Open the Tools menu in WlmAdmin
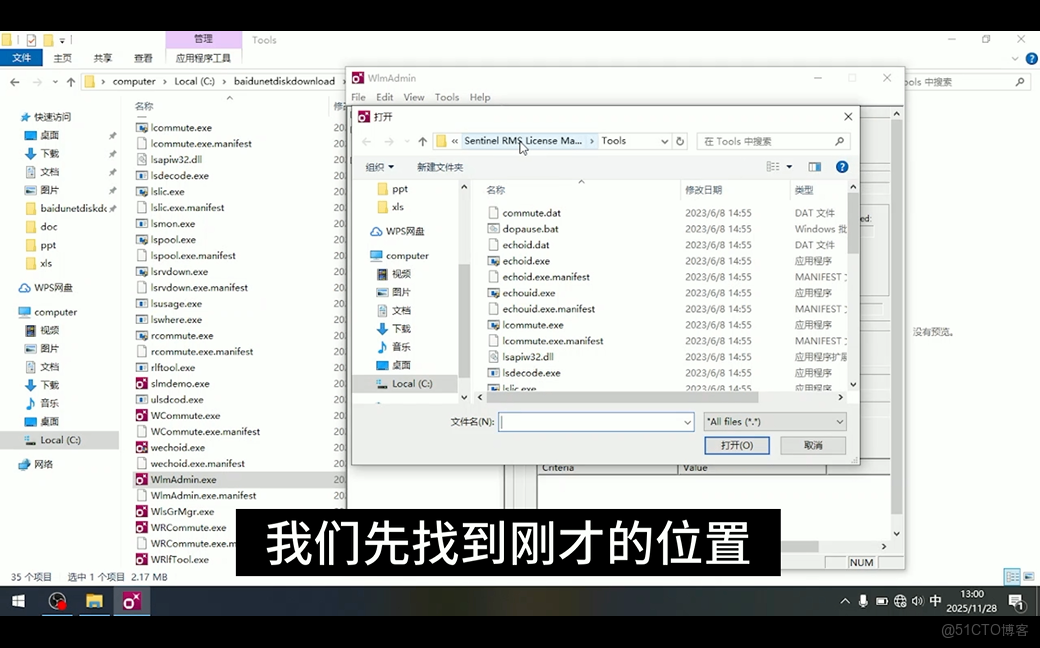This screenshot has height=648, width=1040. [x=446, y=97]
